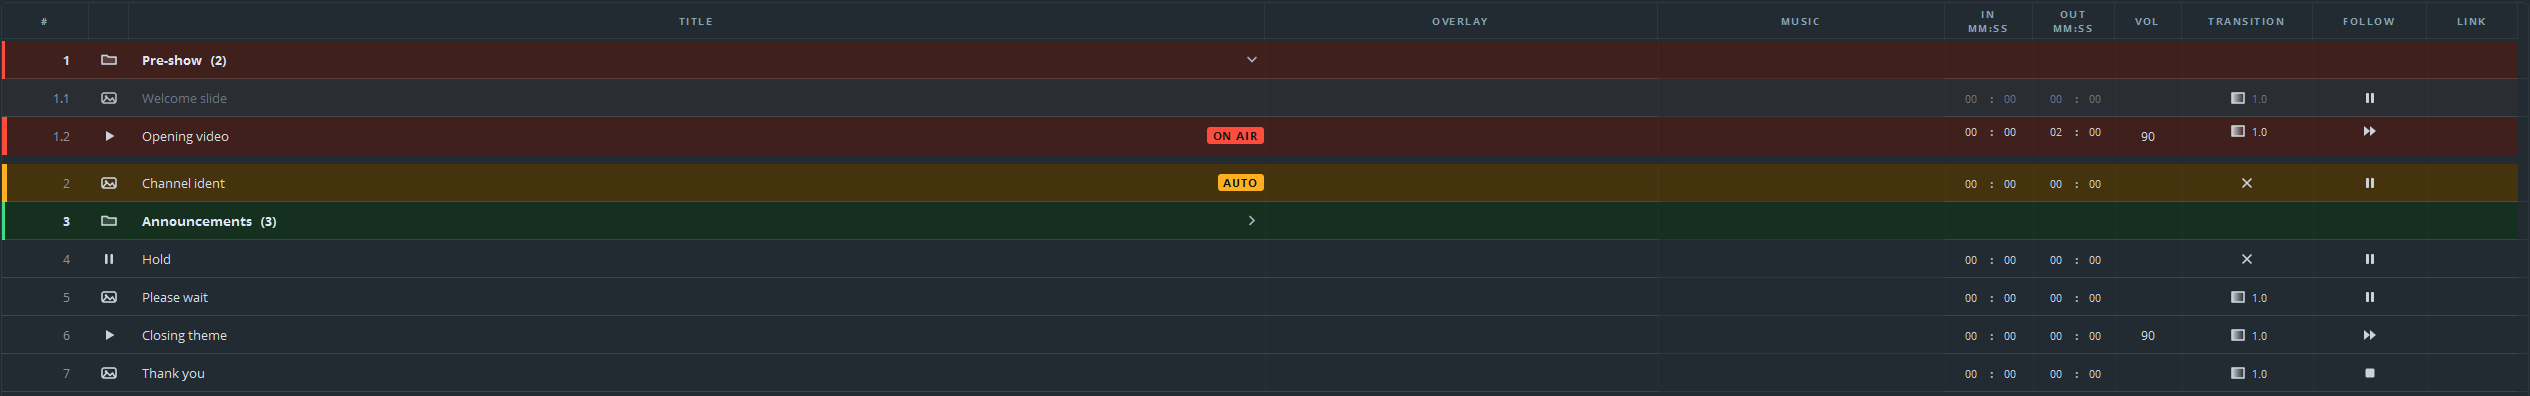Click the IN MM:SS column header
2530x396 pixels.
click(x=1988, y=21)
